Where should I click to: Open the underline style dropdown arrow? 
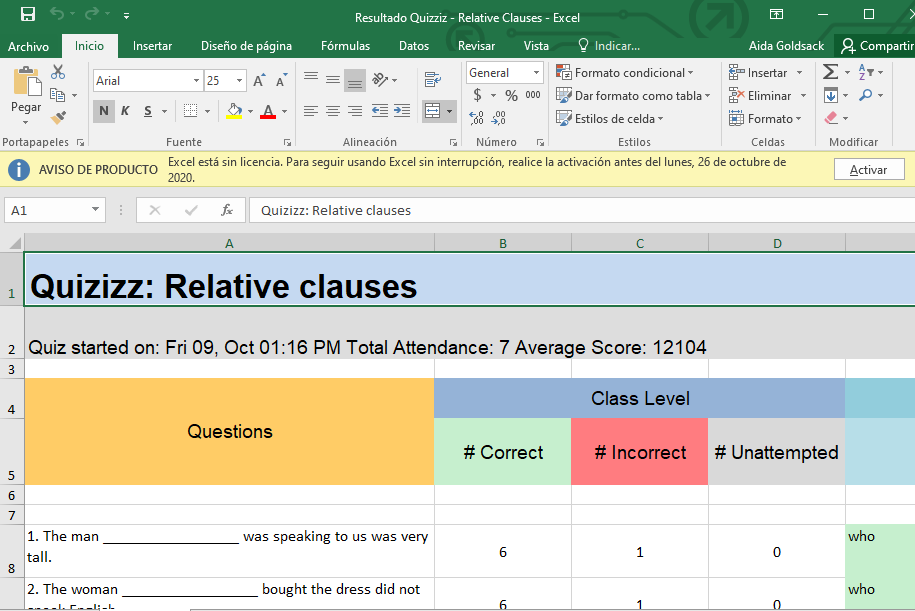point(165,111)
